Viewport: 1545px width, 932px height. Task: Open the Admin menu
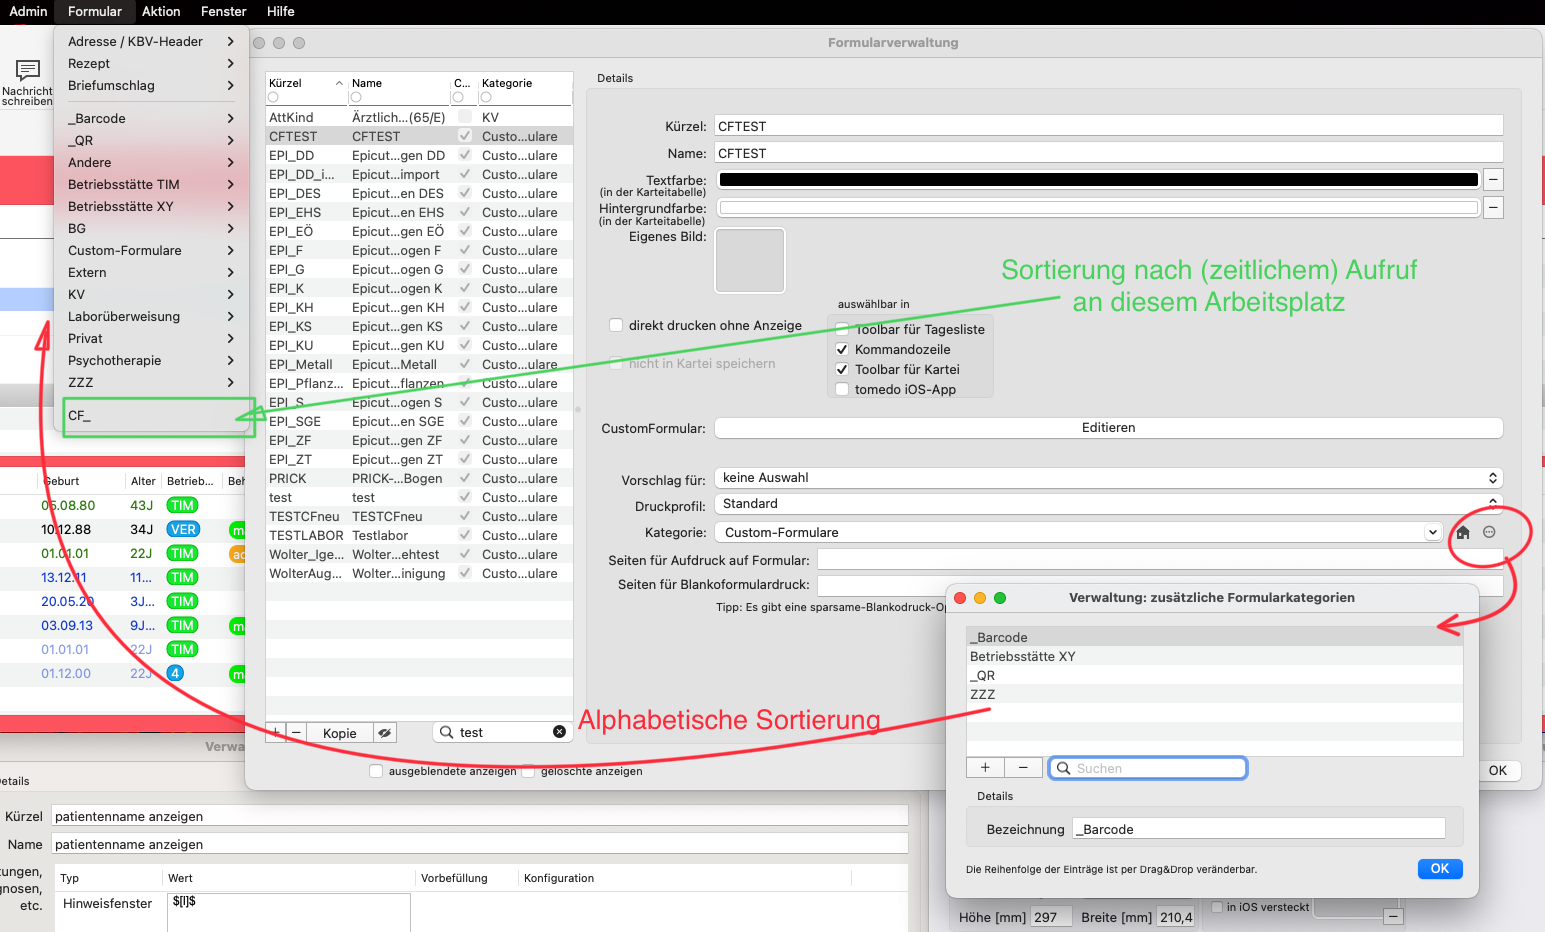point(28,11)
